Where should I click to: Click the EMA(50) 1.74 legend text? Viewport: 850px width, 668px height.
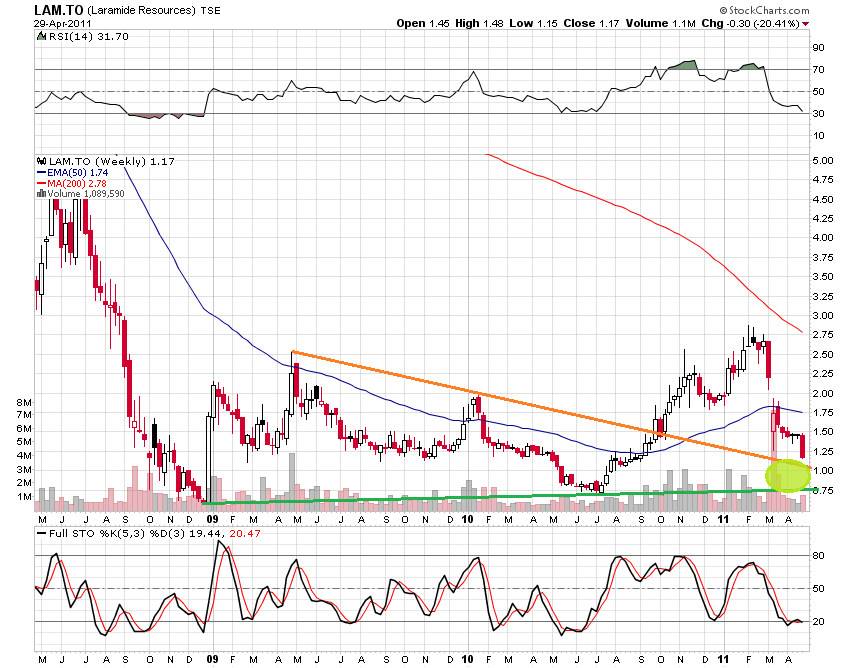[x=78, y=172]
